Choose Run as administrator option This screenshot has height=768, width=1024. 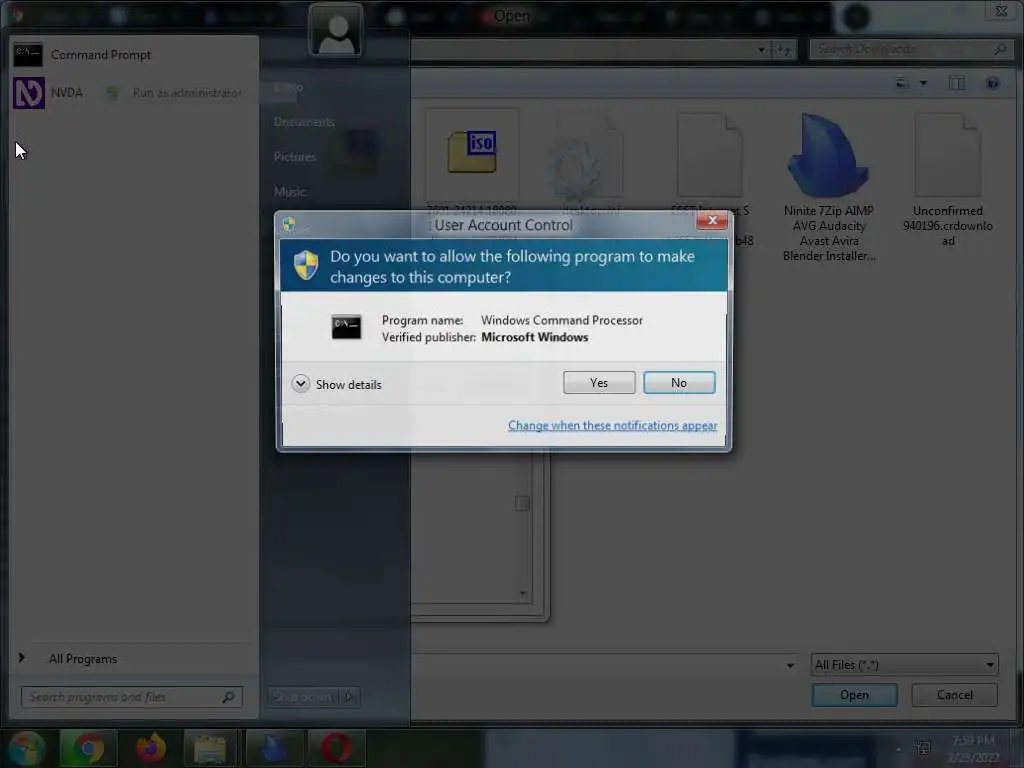(x=187, y=93)
